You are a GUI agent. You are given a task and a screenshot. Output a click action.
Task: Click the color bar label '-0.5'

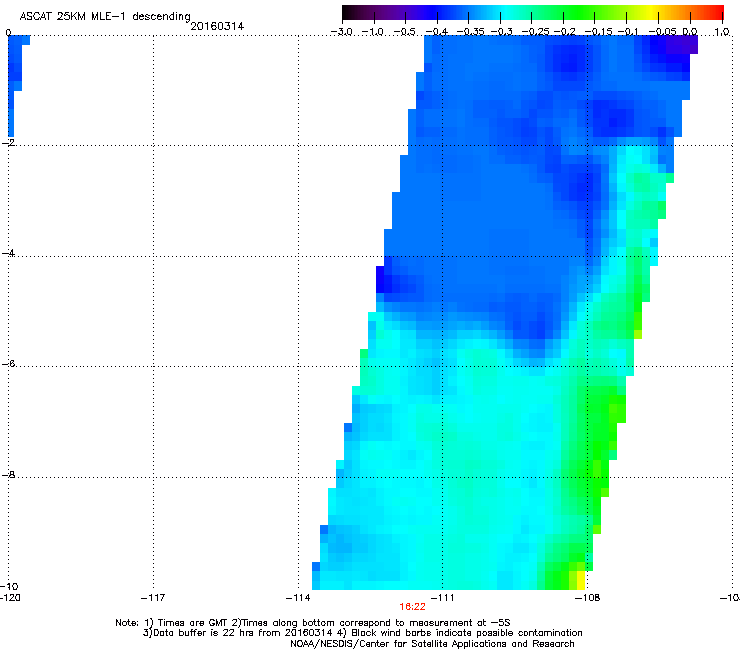click(405, 32)
